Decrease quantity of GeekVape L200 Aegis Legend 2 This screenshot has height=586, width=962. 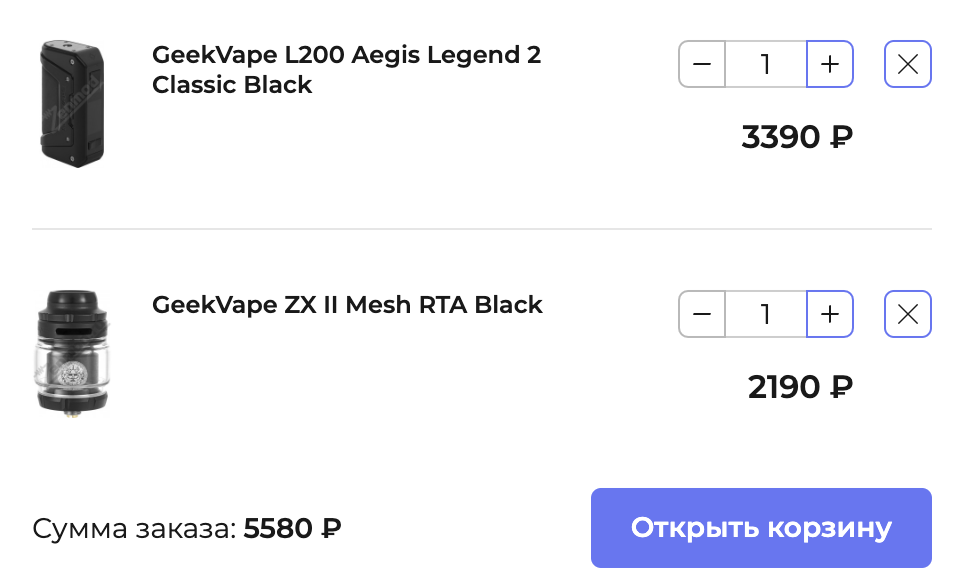pos(702,65)
